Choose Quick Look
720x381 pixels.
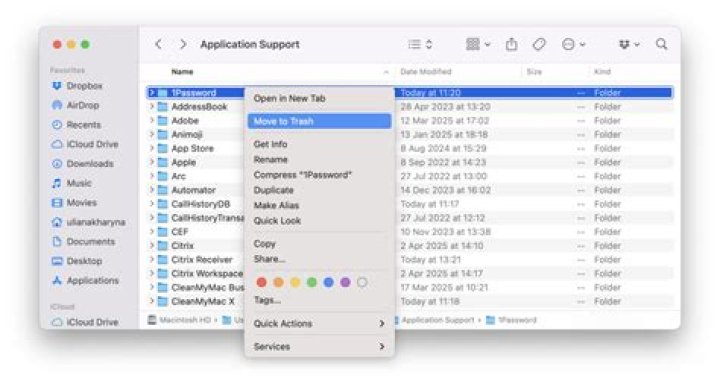tap(319, 221)
